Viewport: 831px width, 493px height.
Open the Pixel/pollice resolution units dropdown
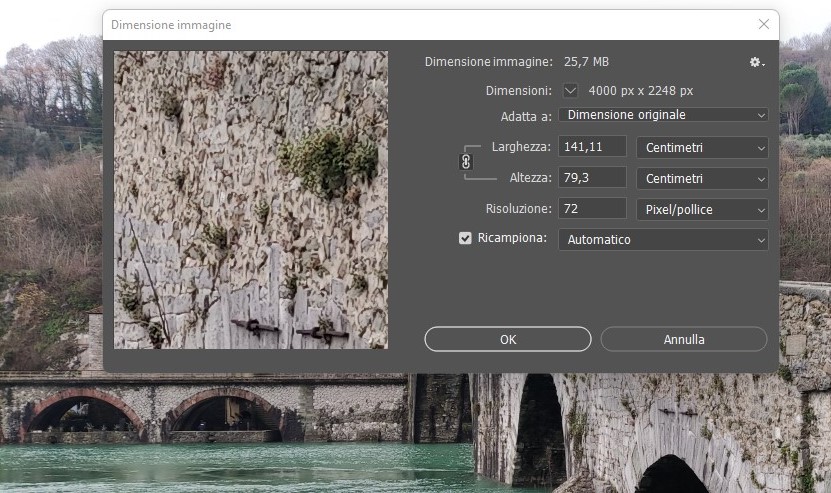pos(702,209)
